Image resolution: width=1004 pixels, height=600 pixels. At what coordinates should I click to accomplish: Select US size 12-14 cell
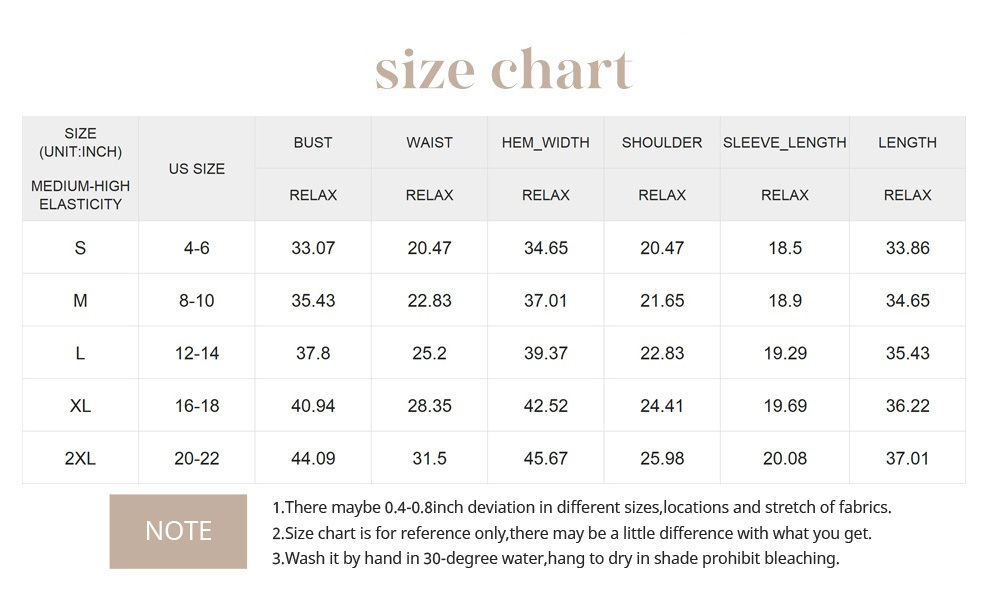coord(197,353)
